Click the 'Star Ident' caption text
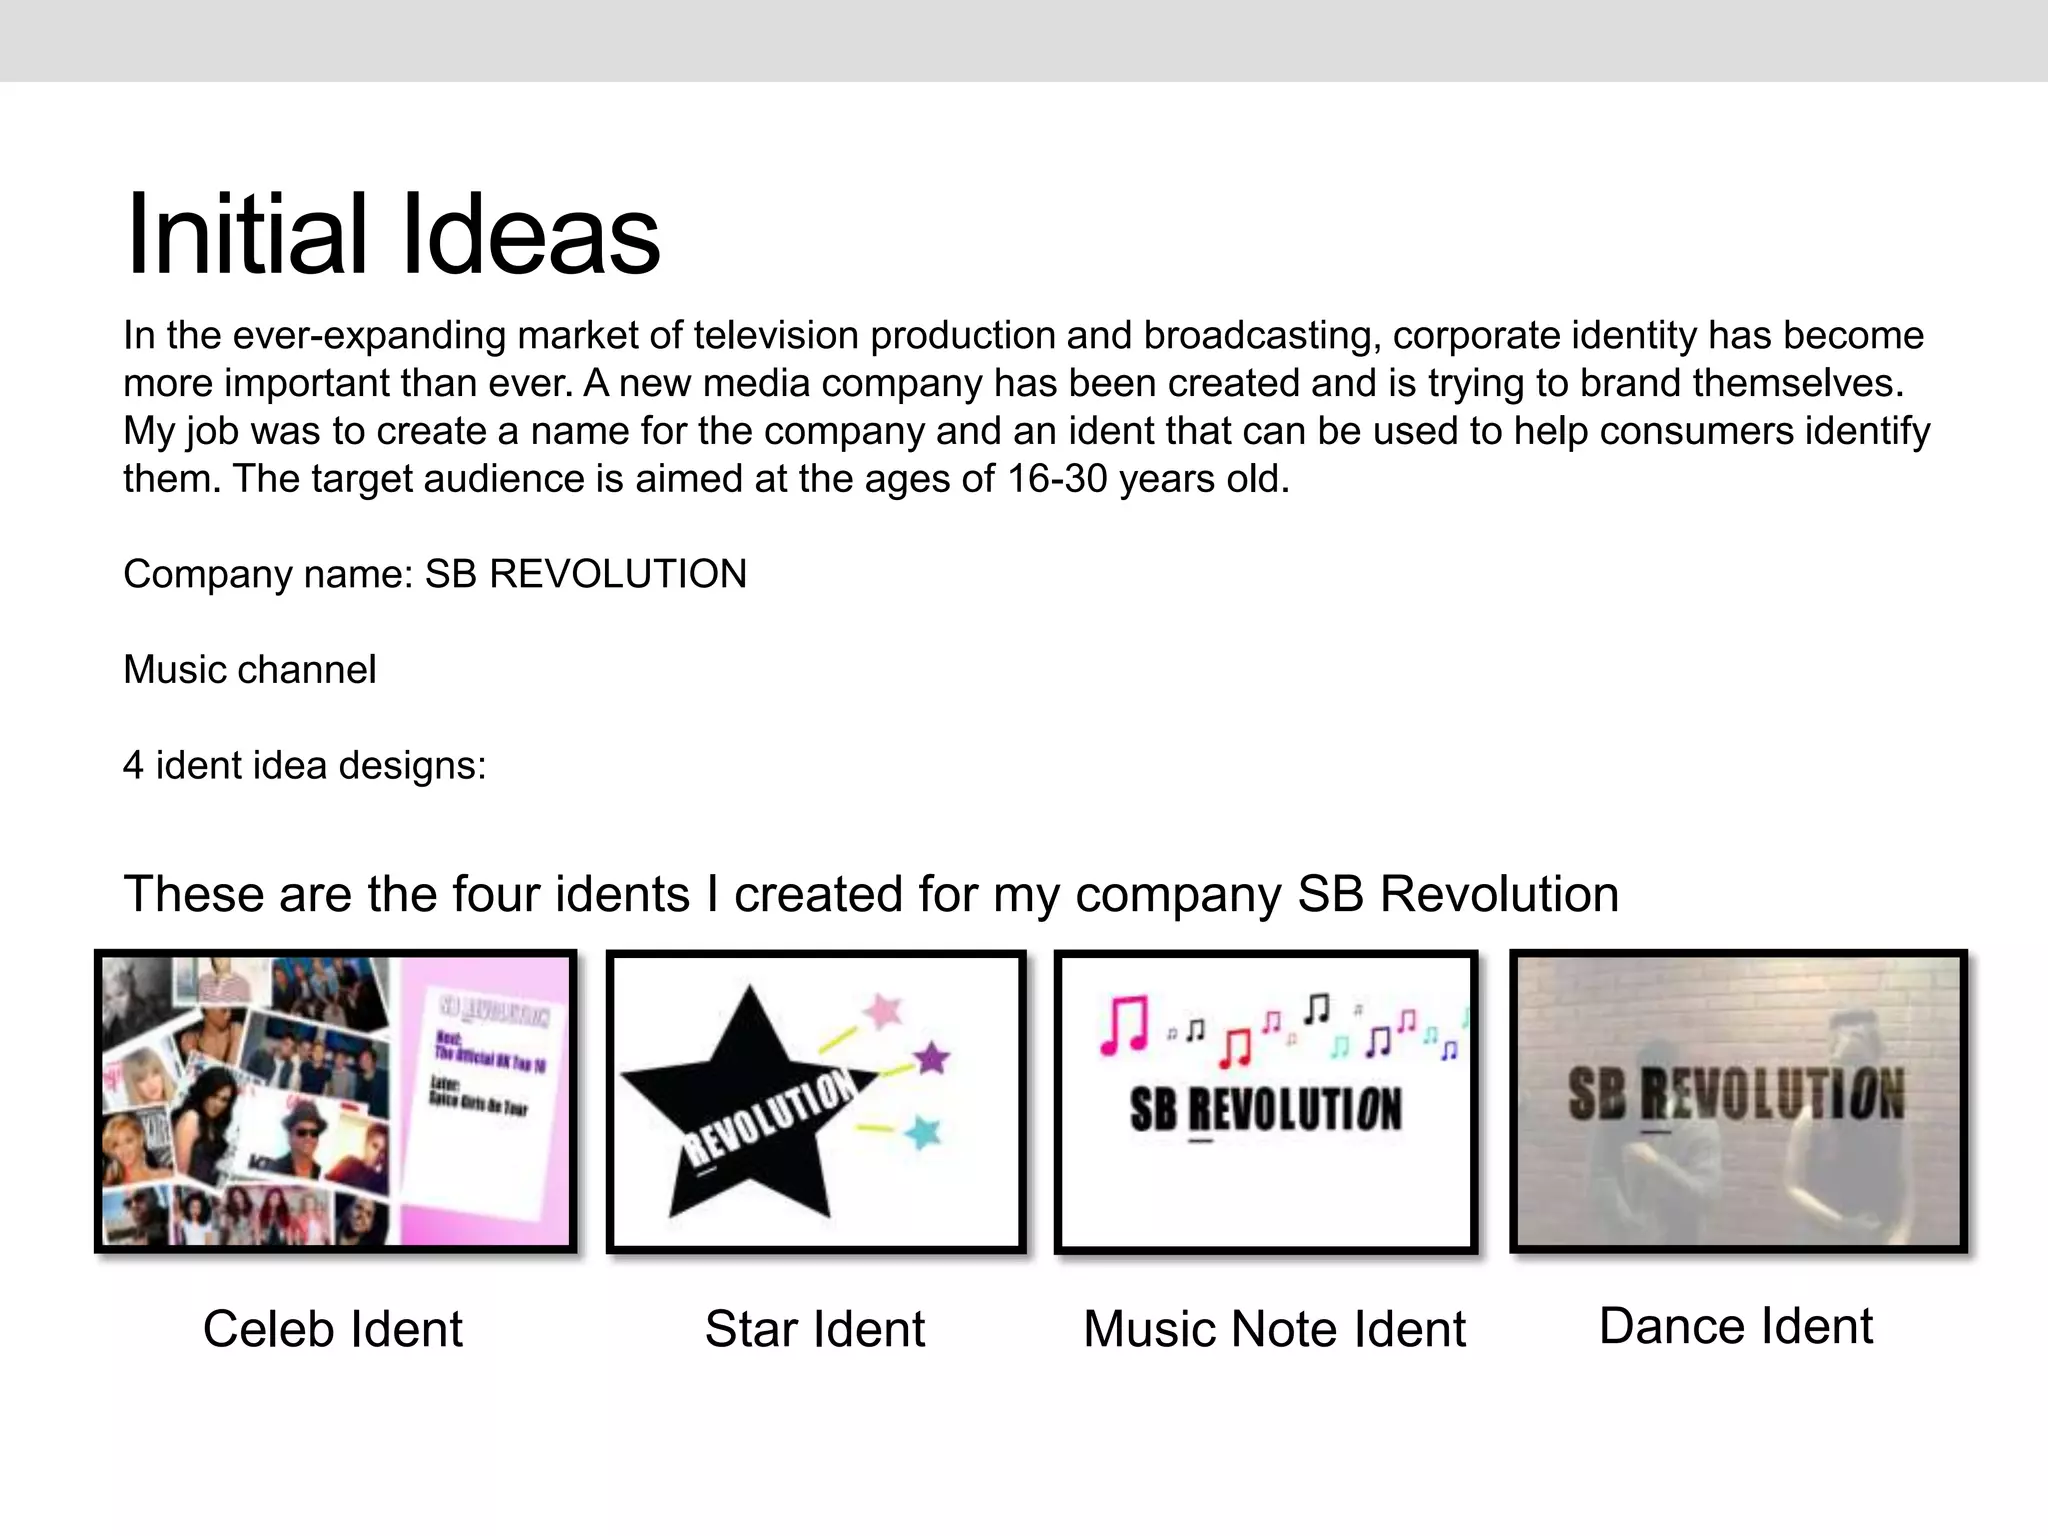Image resolution: width=2048 pixels, height=1536 pixels. click(815, 1329)
